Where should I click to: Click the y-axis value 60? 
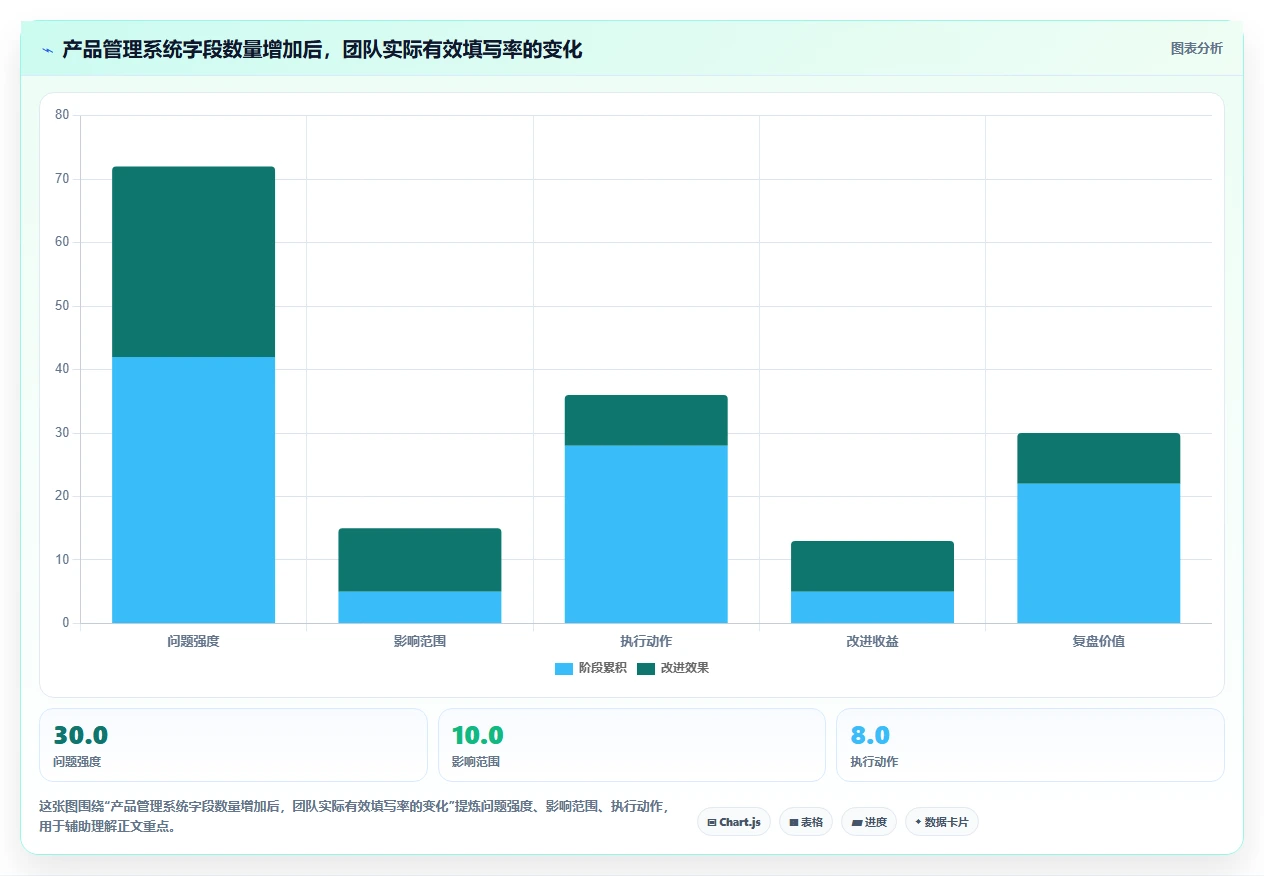62,242
